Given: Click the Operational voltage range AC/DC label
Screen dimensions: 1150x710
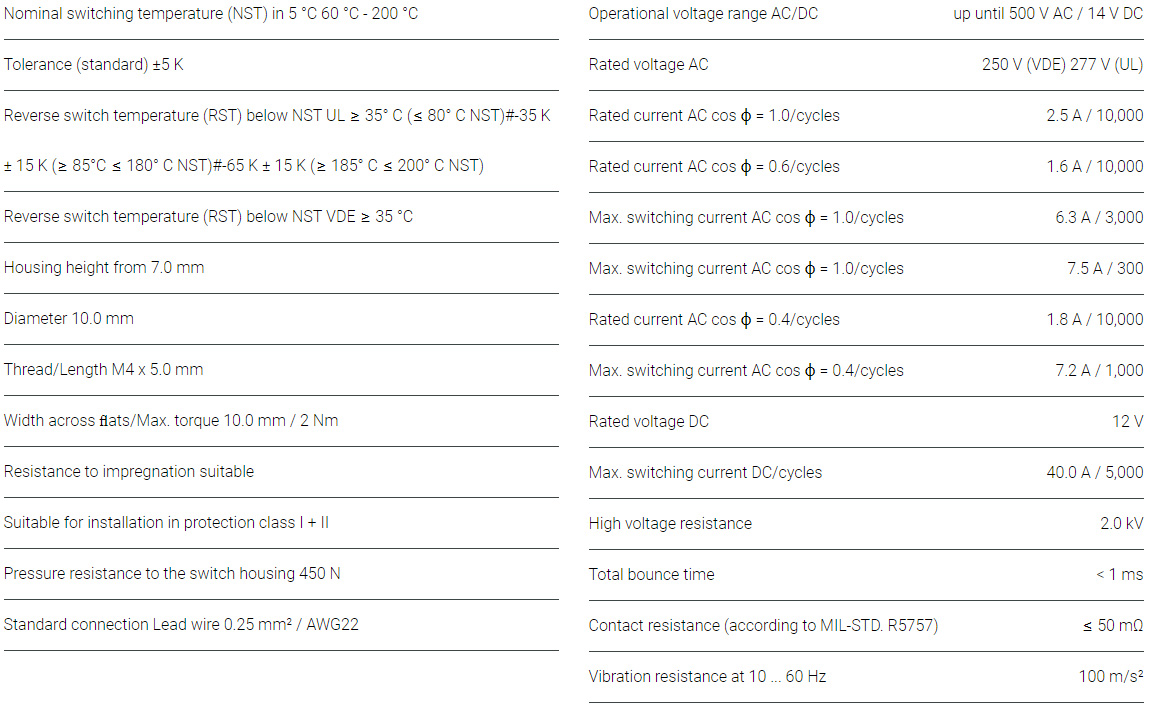Looking at the screenshot, I should [x=703, y=14].
